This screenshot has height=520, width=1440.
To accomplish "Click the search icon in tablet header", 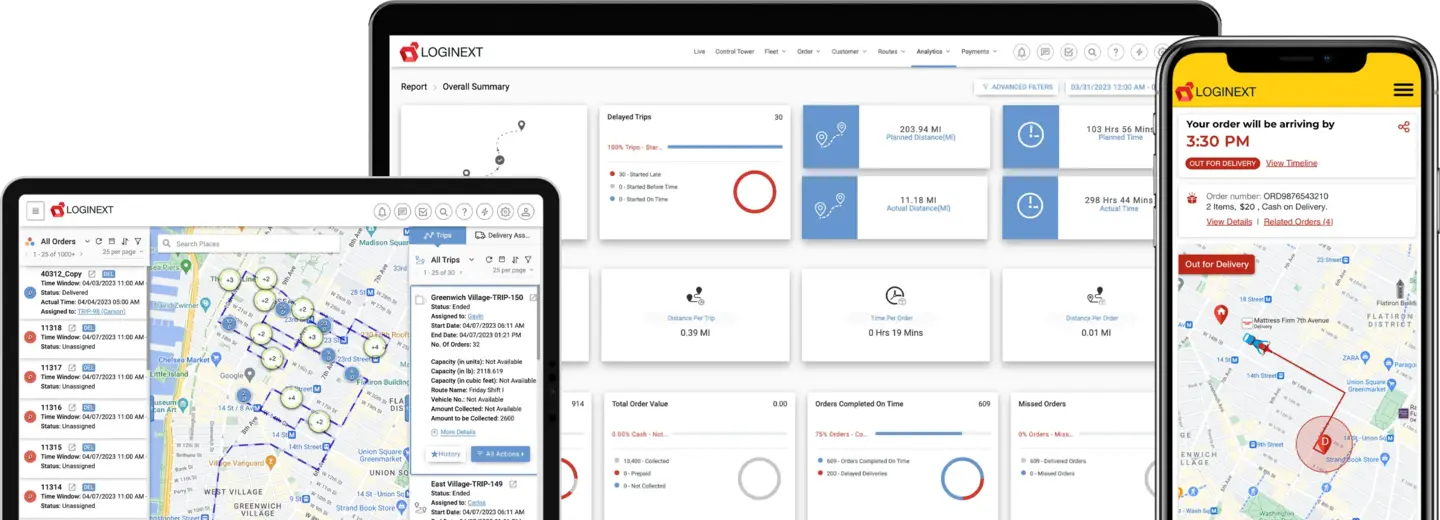I will (x=443, y=211).
